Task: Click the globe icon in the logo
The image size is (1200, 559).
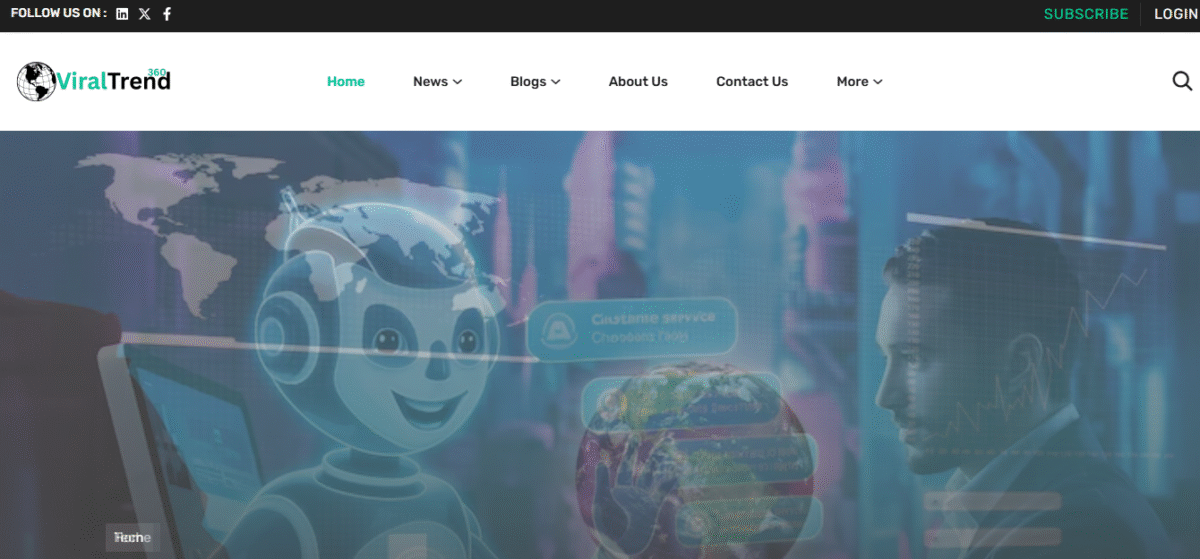Action: point(36,81)
